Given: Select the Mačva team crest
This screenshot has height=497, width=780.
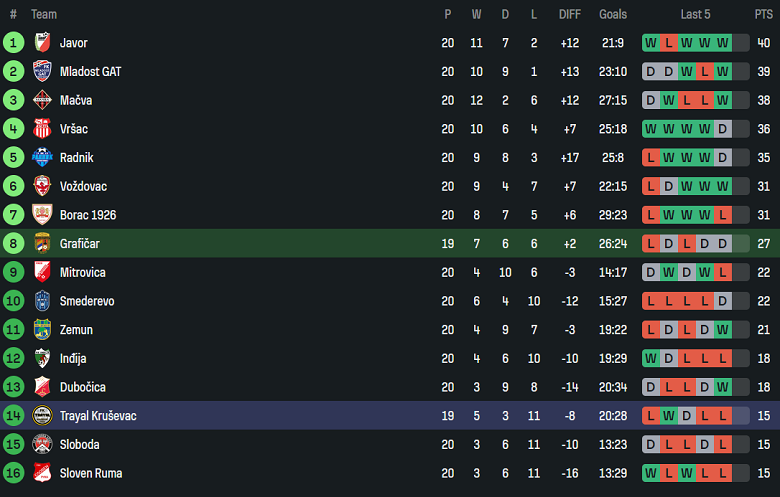Looking at the screenshot, I should click(x=42, y=100).
